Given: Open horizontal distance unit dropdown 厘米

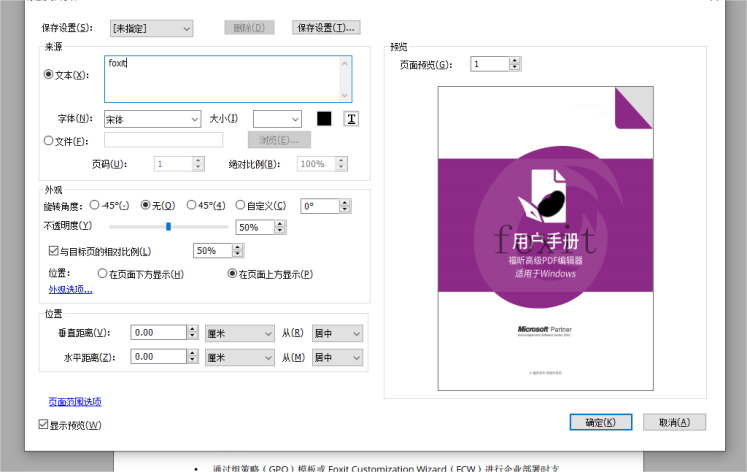Looking at the screenshot, I should 240,357.
